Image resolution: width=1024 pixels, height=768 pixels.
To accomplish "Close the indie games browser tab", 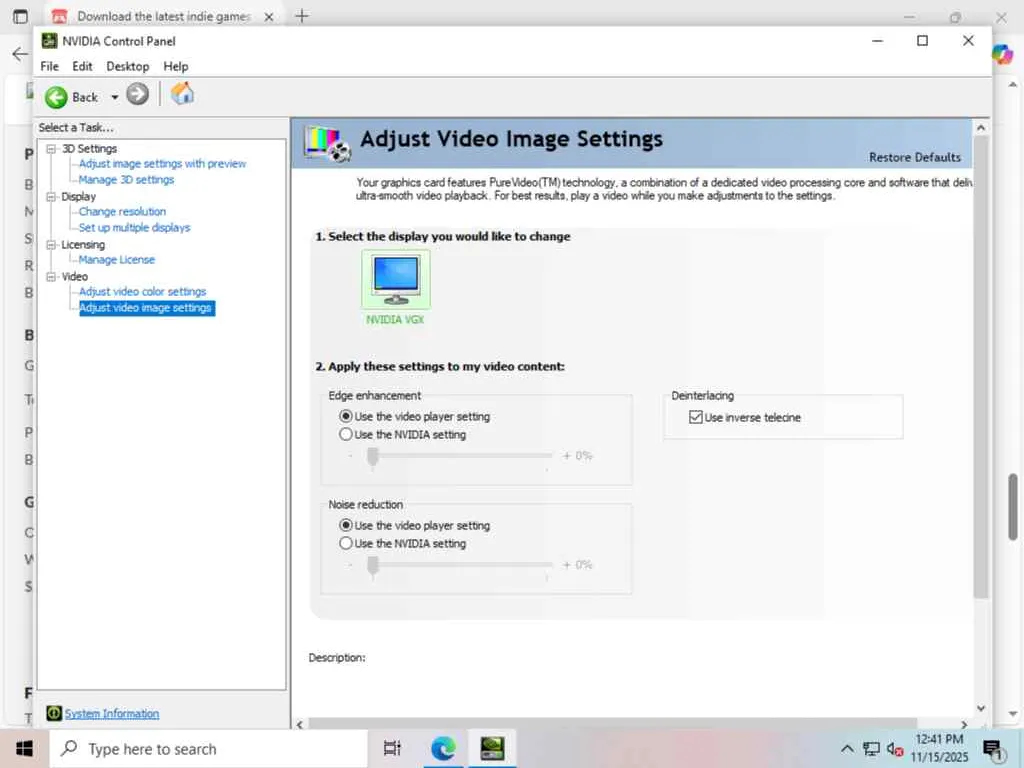I will (268, 17).
